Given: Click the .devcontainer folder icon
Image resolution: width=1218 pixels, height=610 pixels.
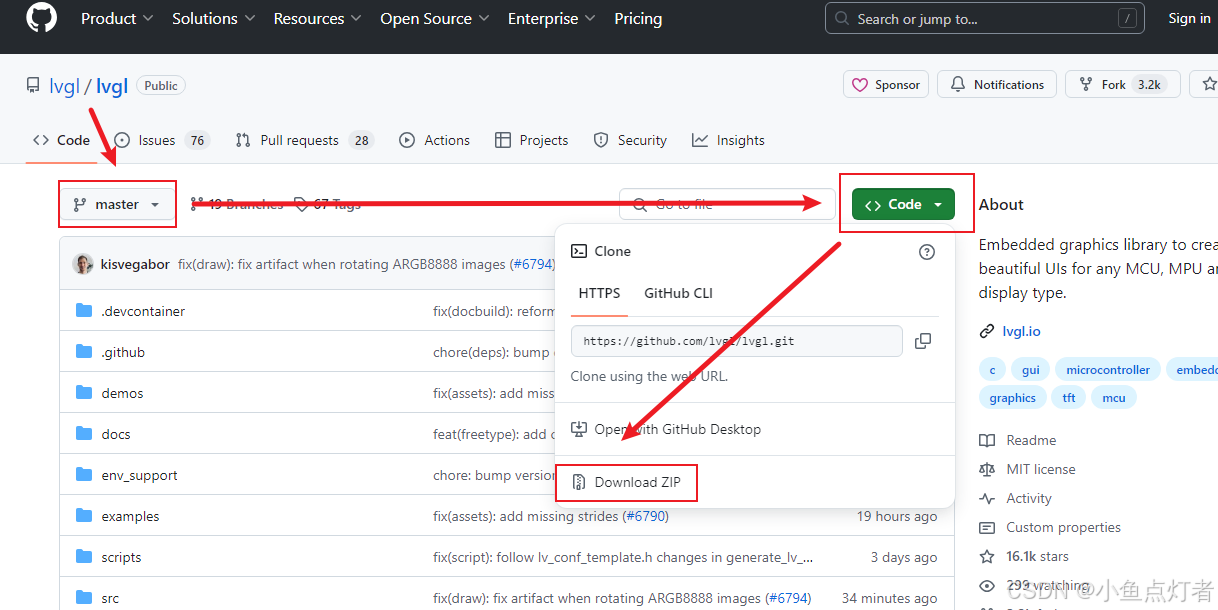Looking at the screenshot, I should point(84,311).
